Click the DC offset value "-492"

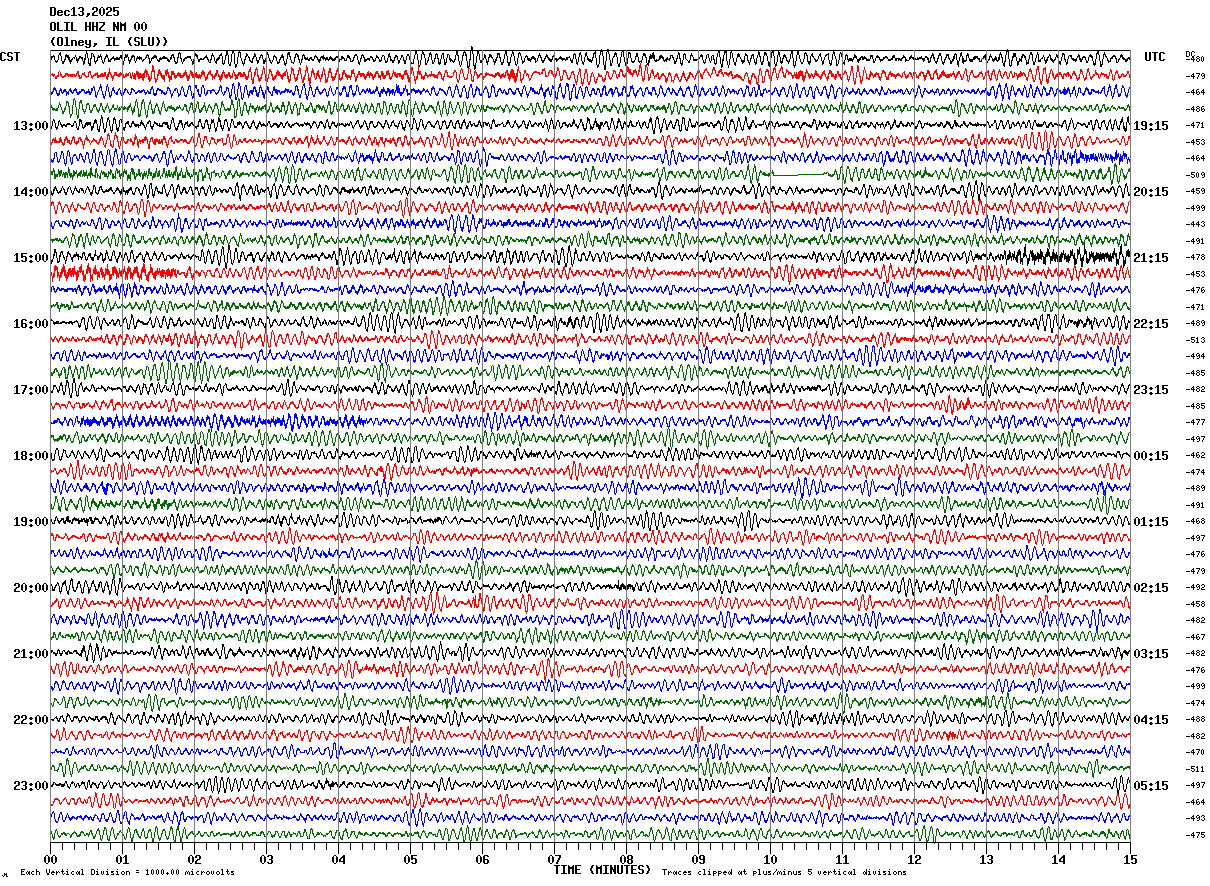pos(1195,587)
